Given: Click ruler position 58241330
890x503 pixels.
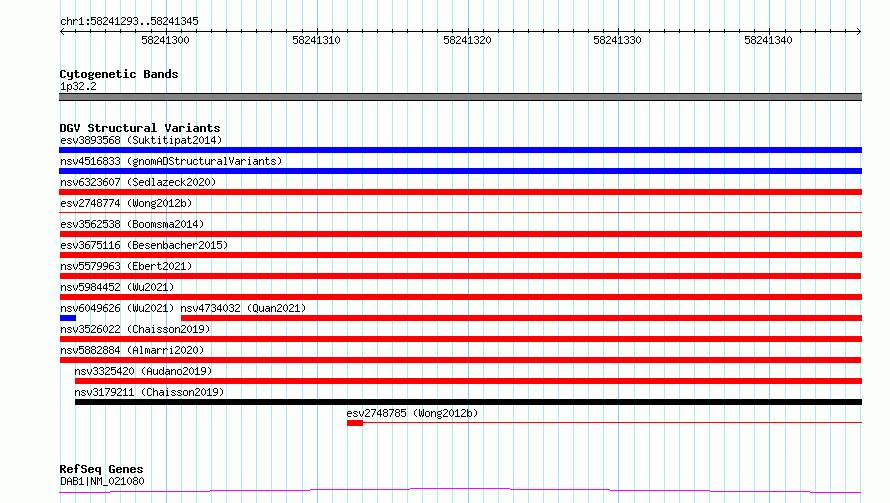Looking at the screenshot, I should click(617, 40).
